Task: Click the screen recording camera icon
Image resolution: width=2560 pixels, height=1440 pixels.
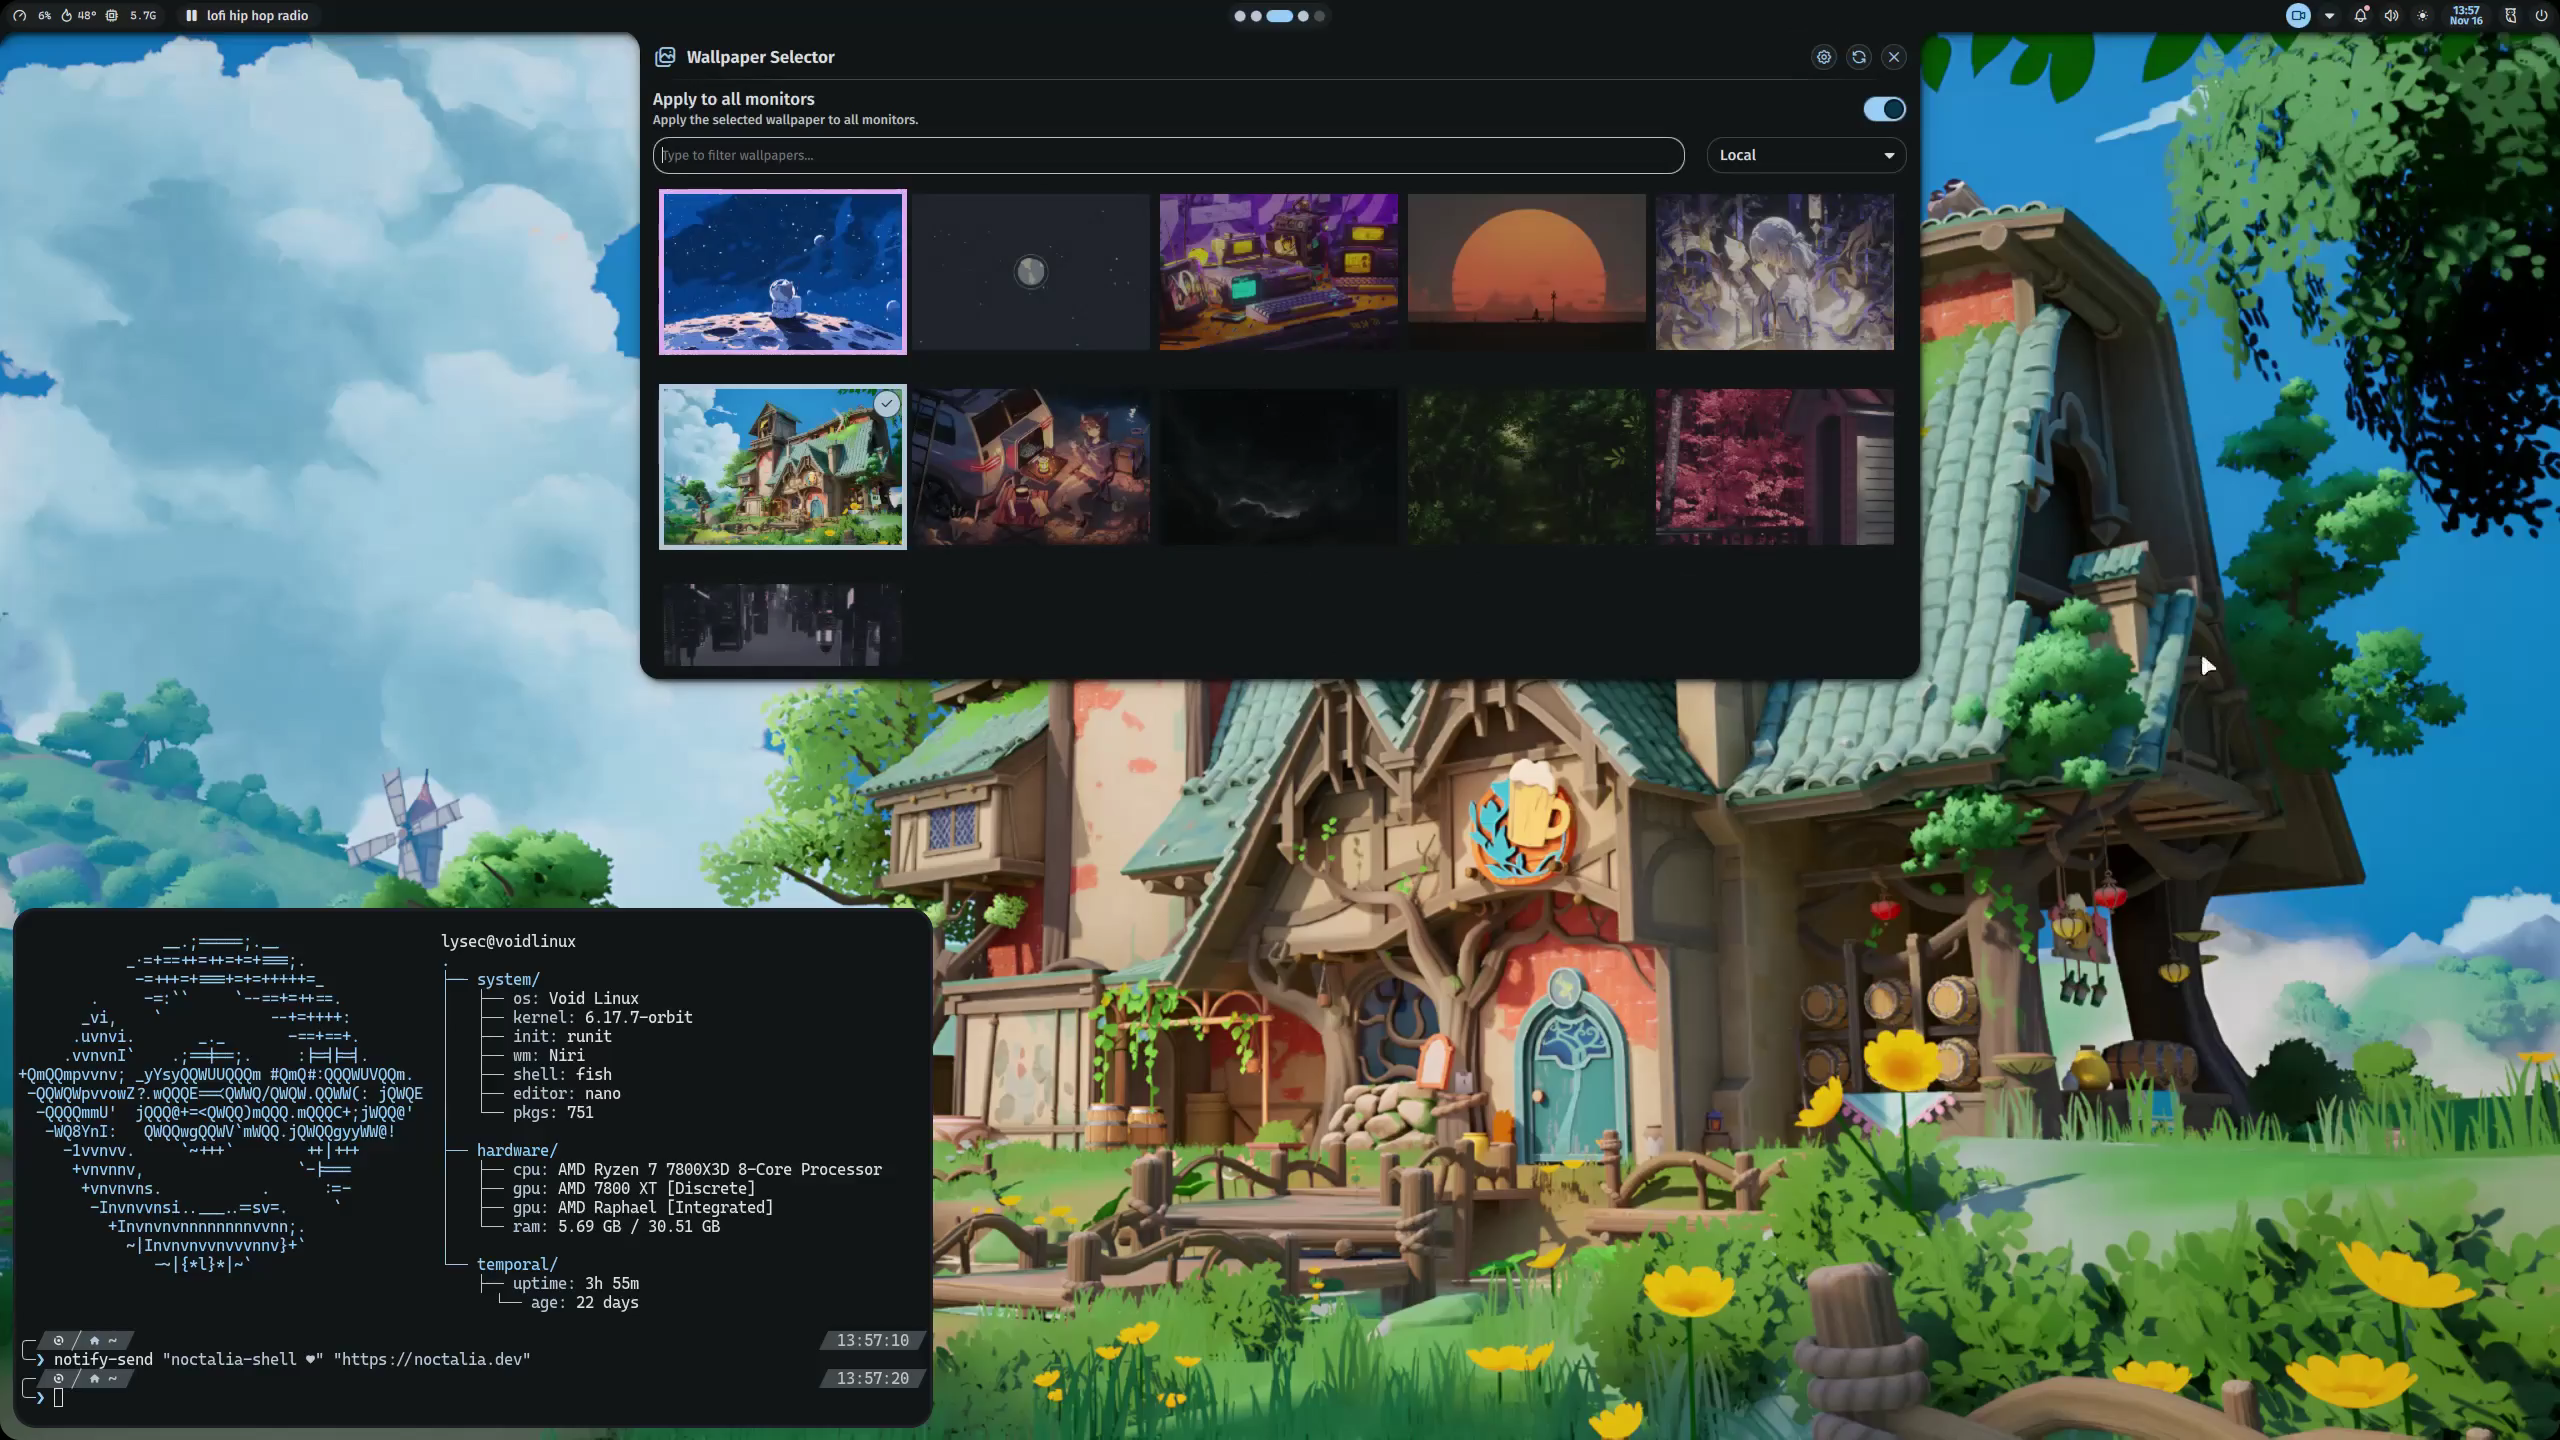Action: tap(2298, 15)
